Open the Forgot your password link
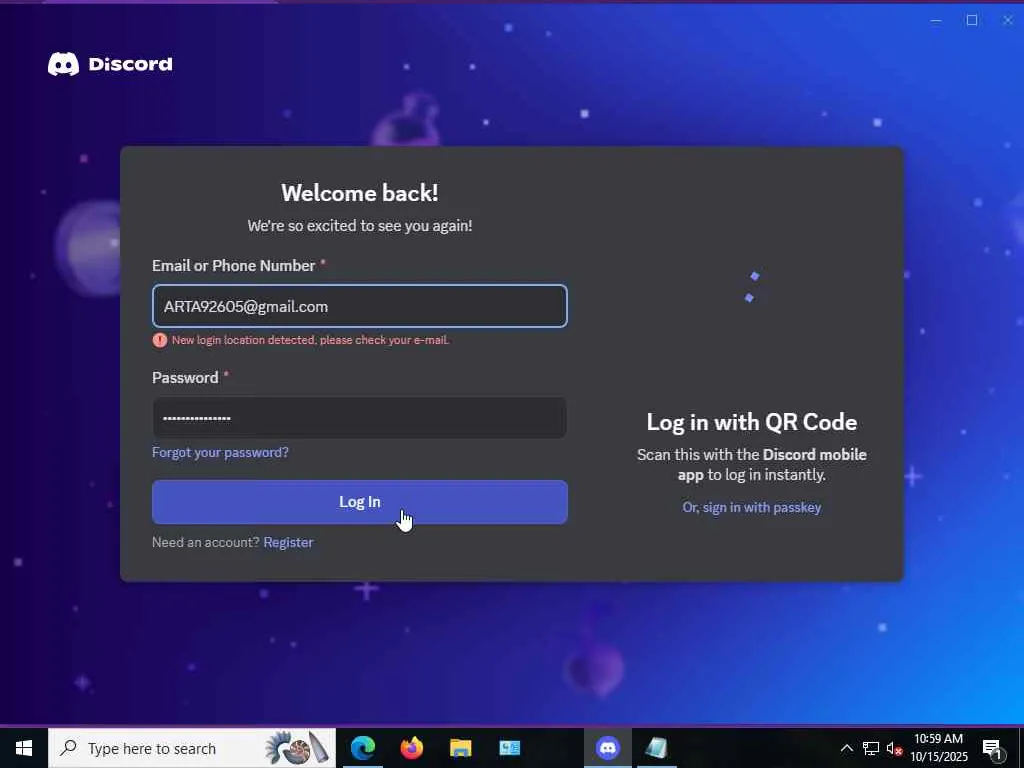The width and height of the screenshot is (1024, 768). click(x=220, y=452)
